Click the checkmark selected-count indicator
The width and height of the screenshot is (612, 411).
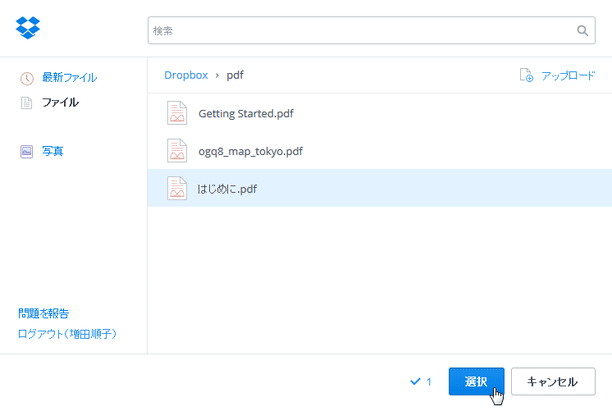[421, 381]
